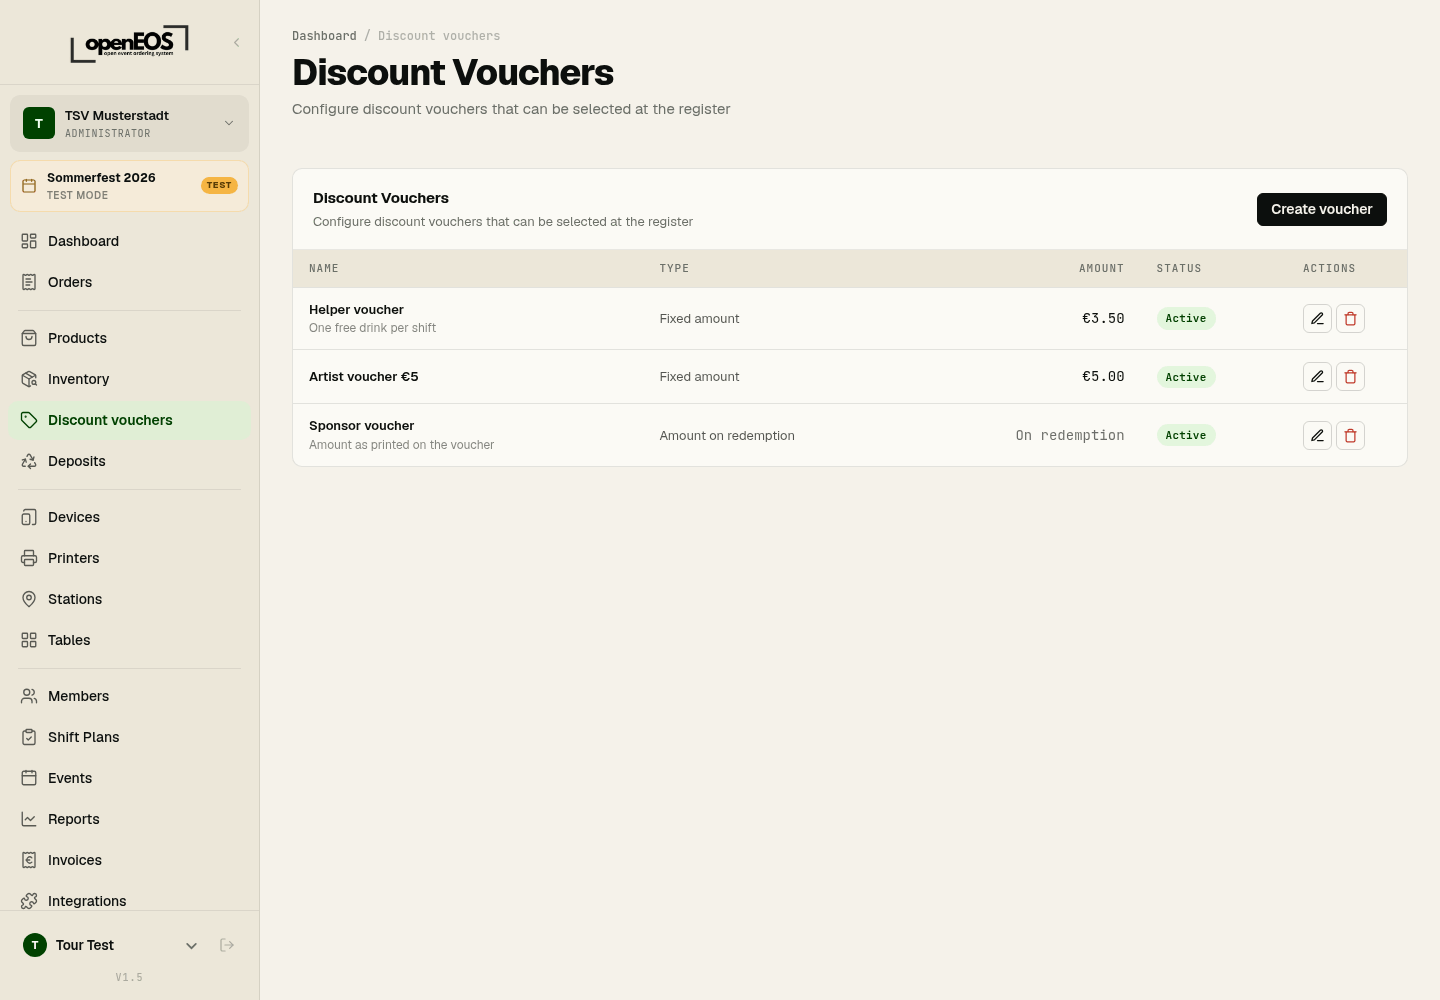Click the AMOUNT column header
The height and width of the screenshot is (1000, 1440).
[1101, 269]
